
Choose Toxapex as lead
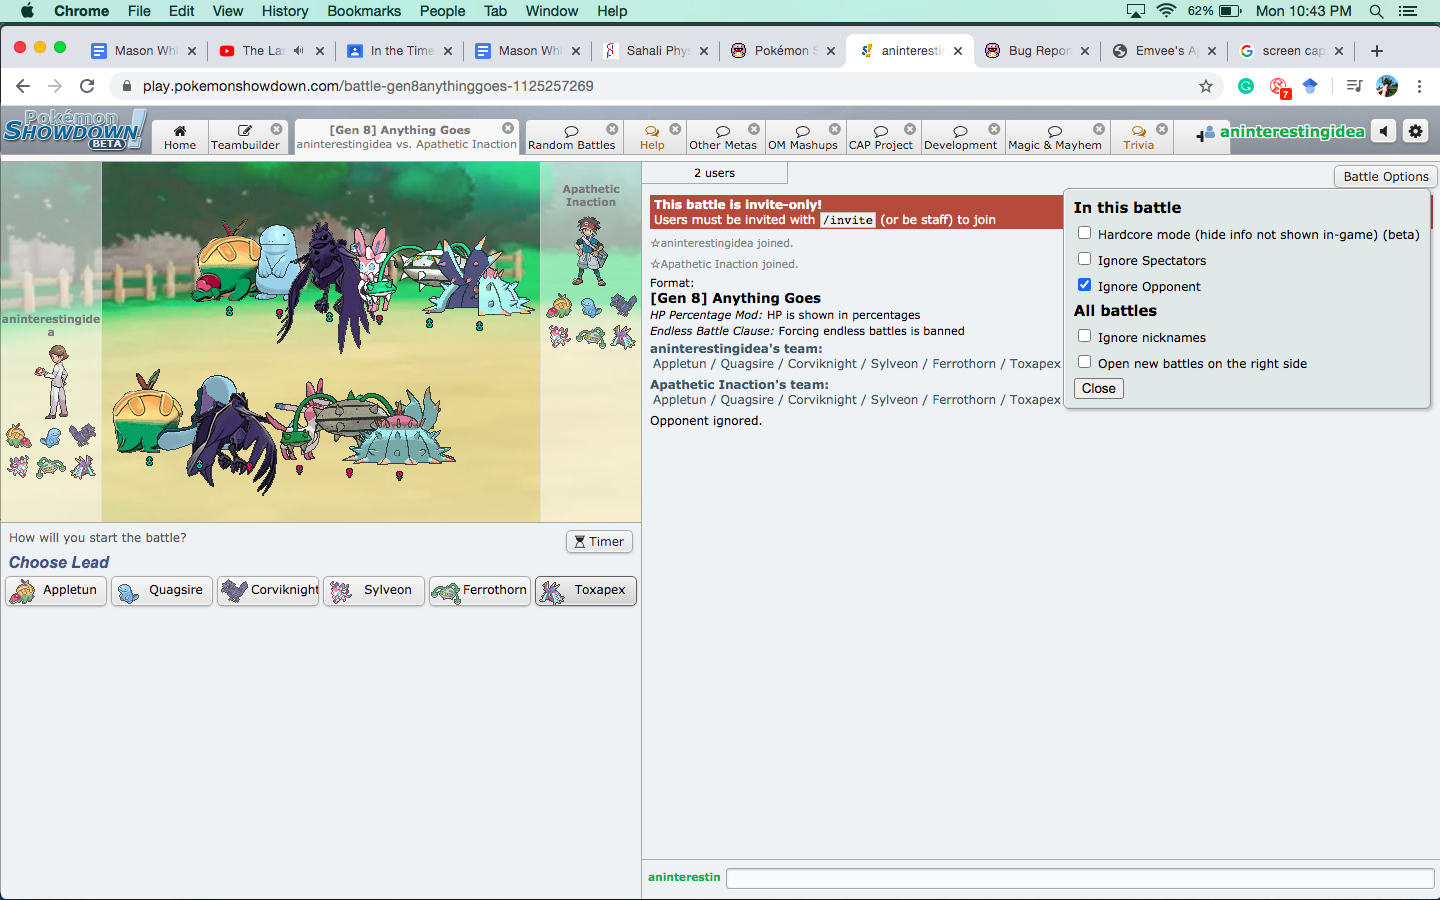(x=586, y=591)
